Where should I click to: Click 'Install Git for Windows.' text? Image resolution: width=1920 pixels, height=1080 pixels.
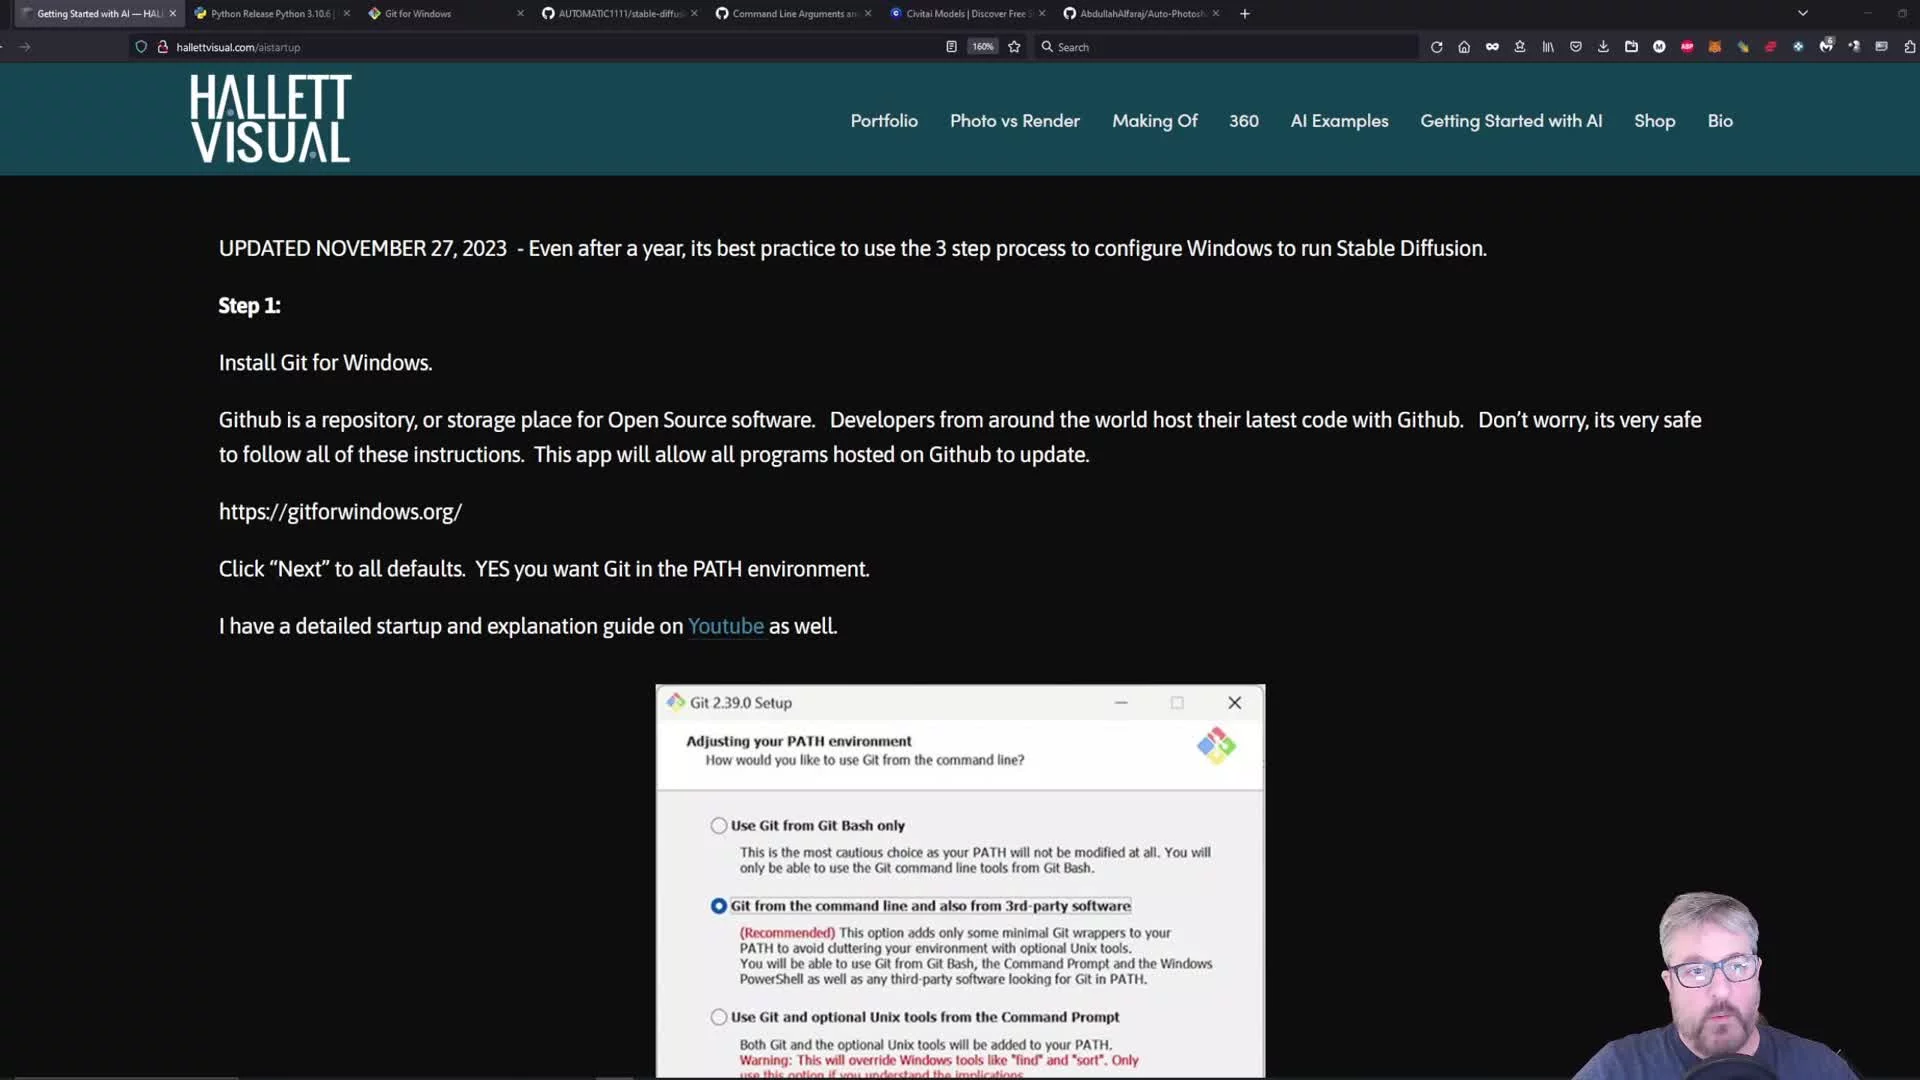point(325,363)
